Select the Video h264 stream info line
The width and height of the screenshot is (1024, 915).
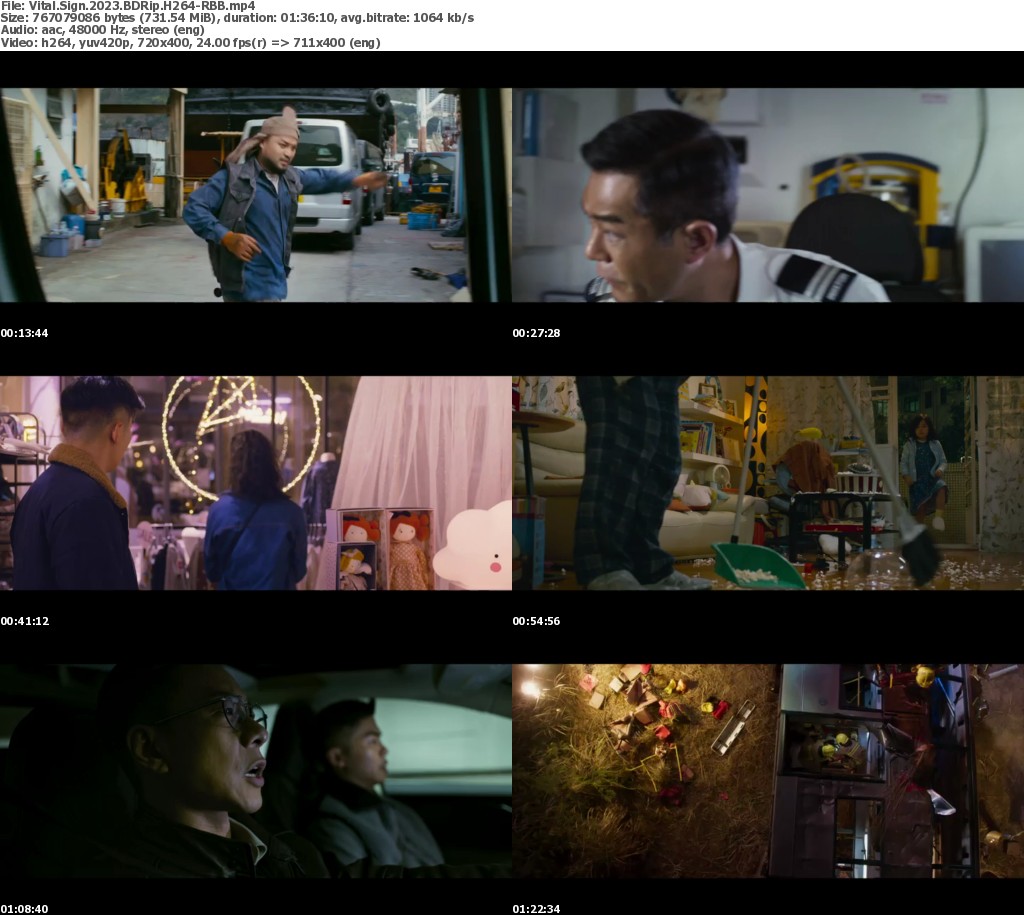pos(190,43)
